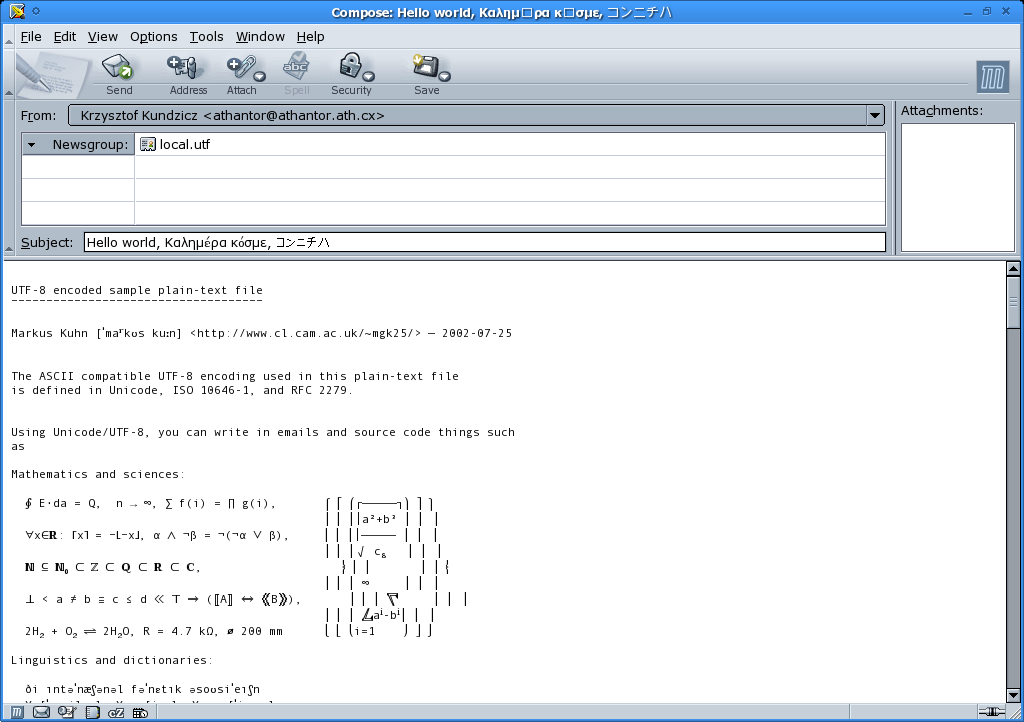Viewport: 1024px width, 722px height.
Task: Click the empty Attachments list box
Action: coord(957,187)
